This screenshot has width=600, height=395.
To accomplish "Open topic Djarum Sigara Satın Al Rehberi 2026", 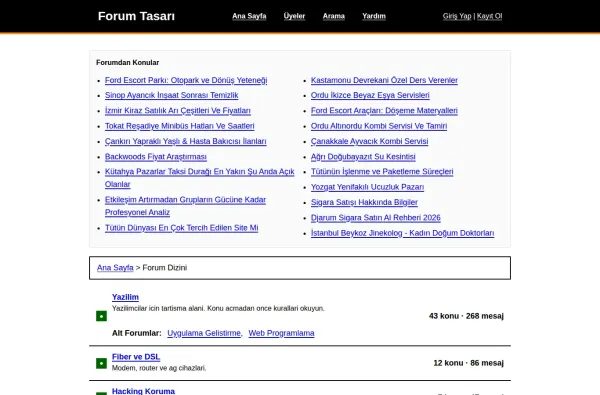I will tap(375, 218).
